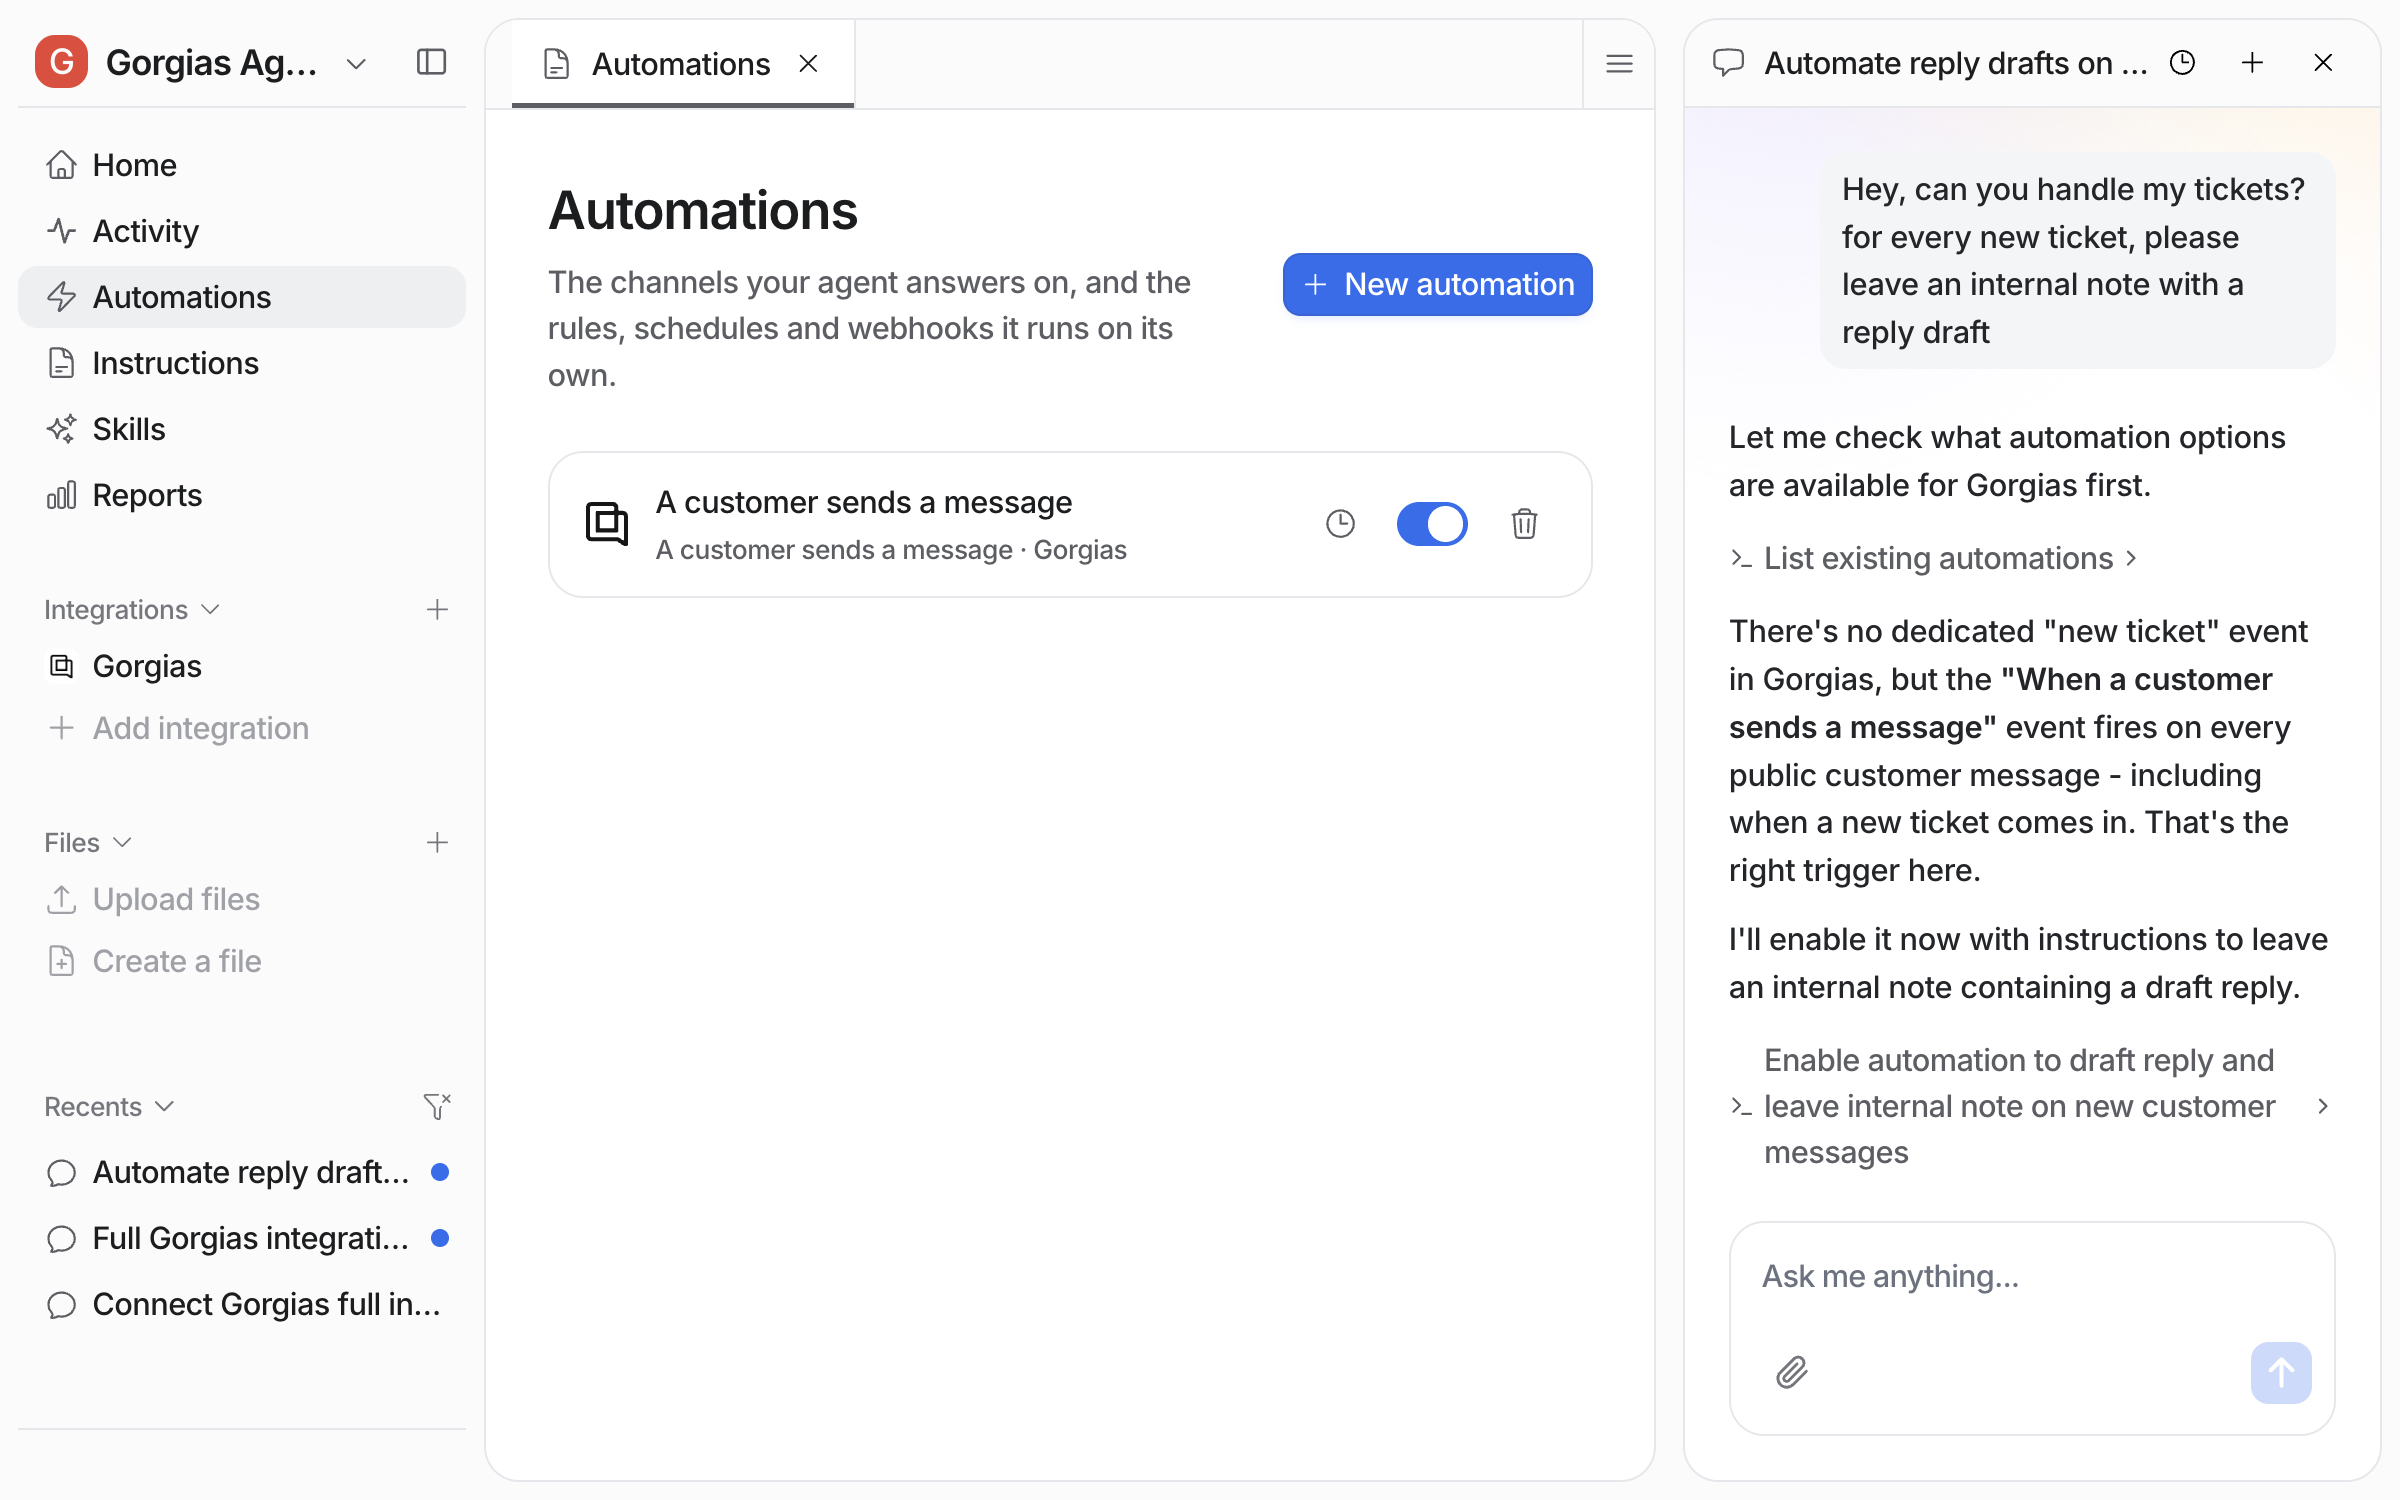Open recent chat Full Gorgias integrati...

point(242,1238)
